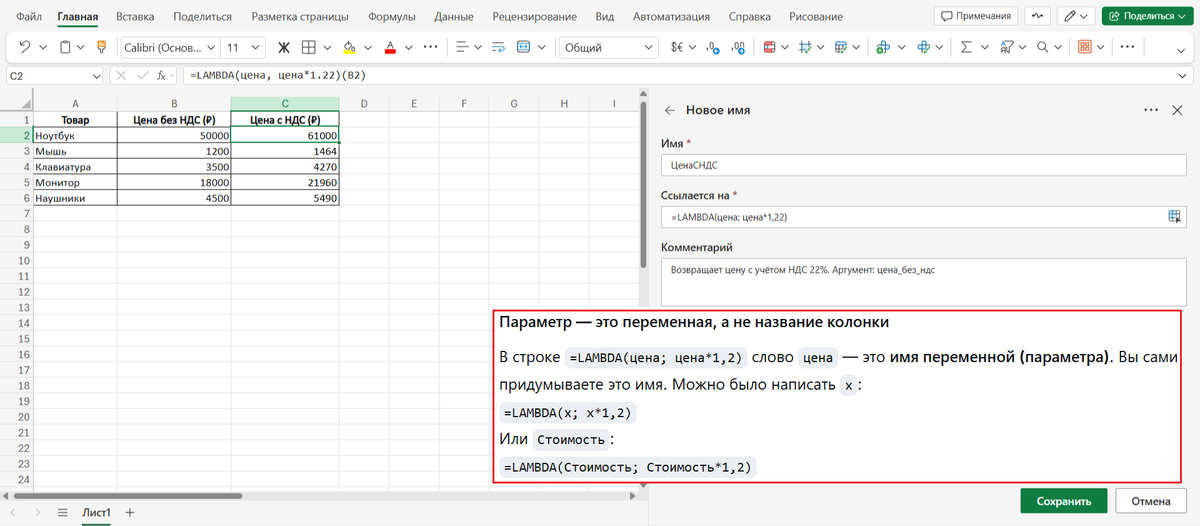This screenshot has height=526, width=1200.
Task: Go back from Новое имя pane
Action: tap(670, 111)
